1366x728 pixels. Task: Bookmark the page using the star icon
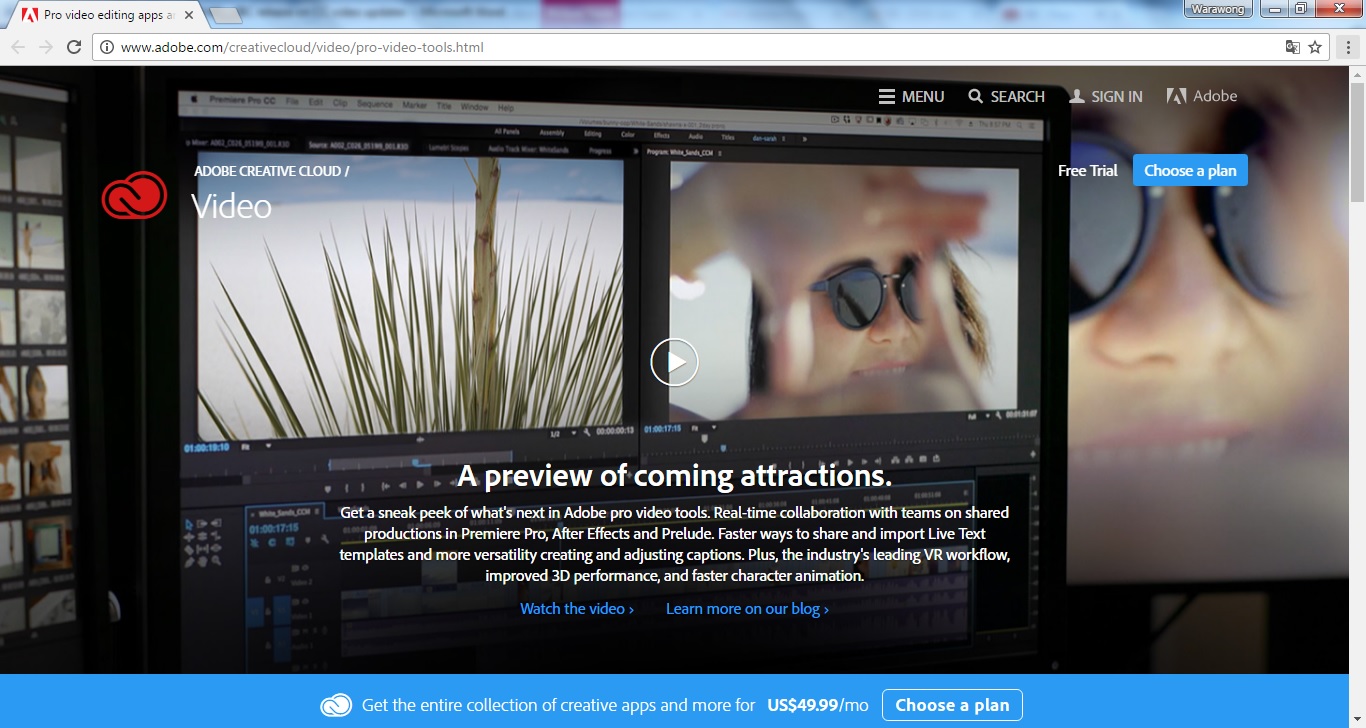pyautogui.click(x=1315, y=47)
